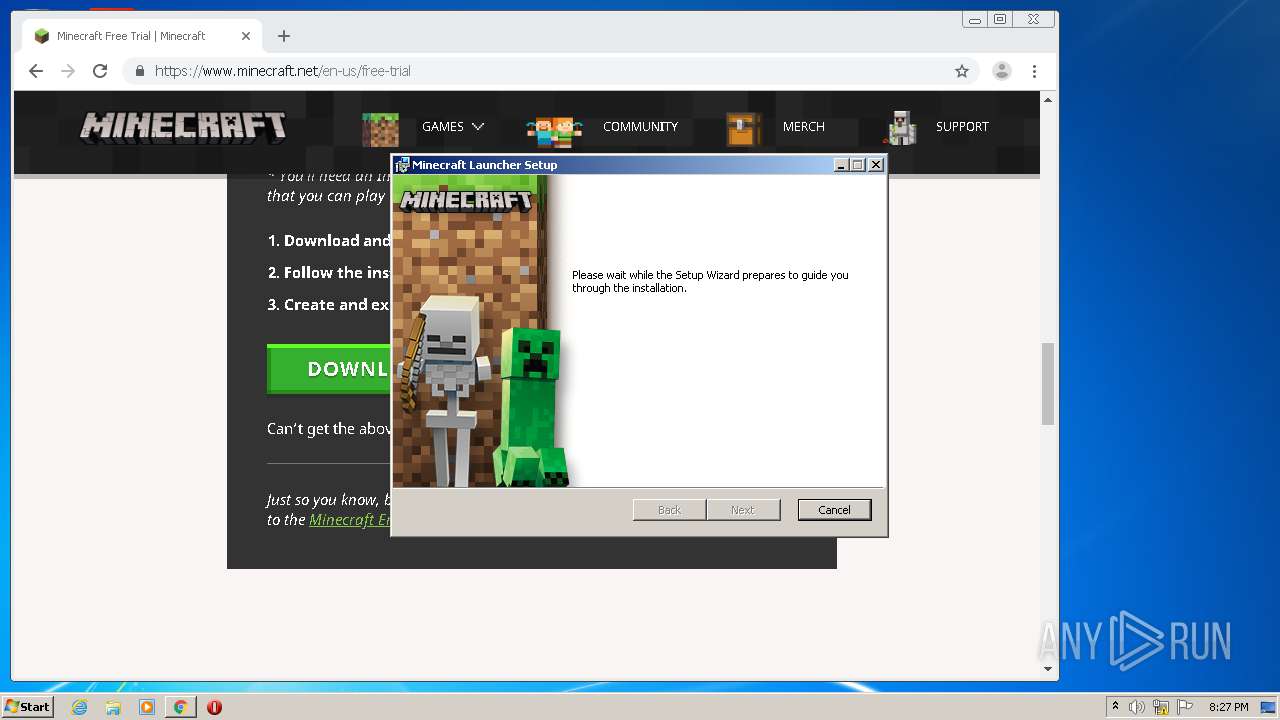This screenshot has height=720, width=1280.
Task: Open the Action Center flag icon
Action: (1185, 707)
